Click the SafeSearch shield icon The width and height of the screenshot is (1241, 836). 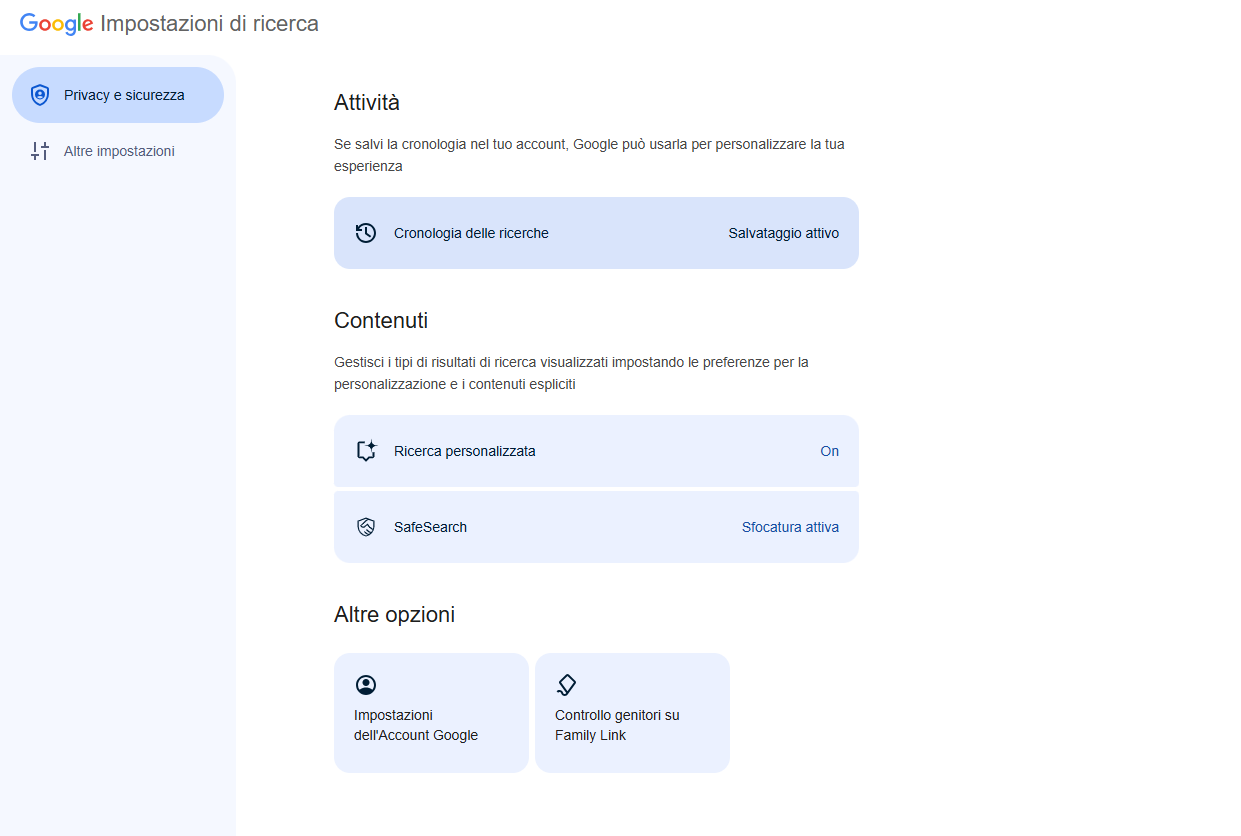tap(366, 527)
